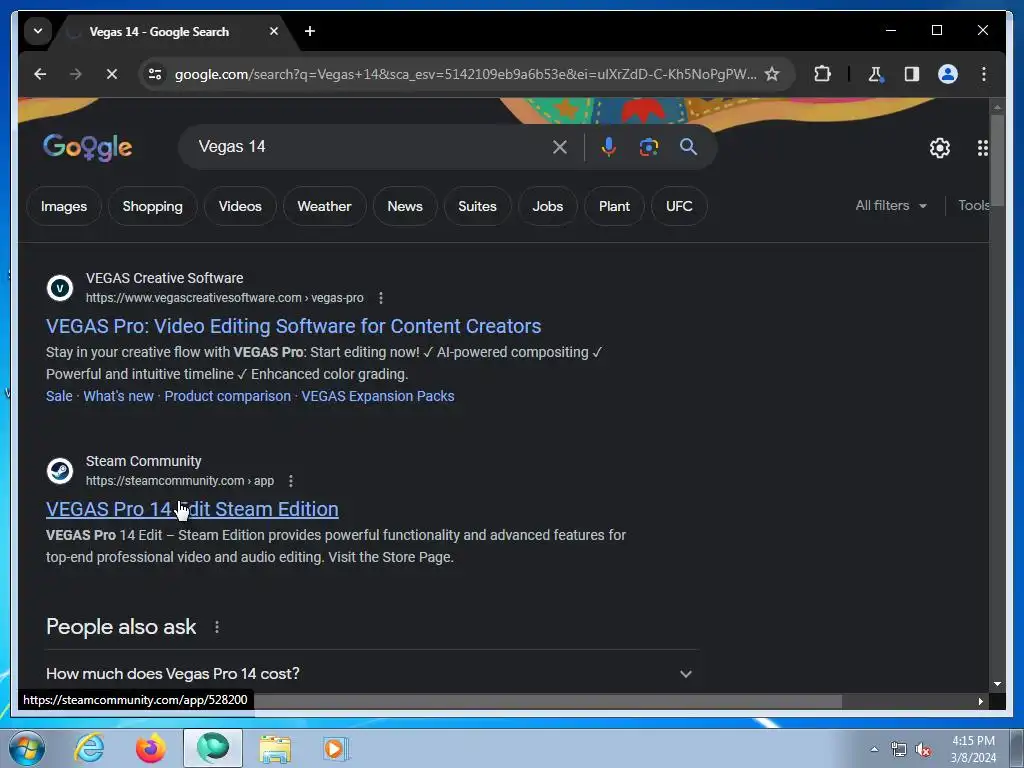Start voice search with microphone
Viewport: 1024px width, 768px height.
(x=609, y=147)
